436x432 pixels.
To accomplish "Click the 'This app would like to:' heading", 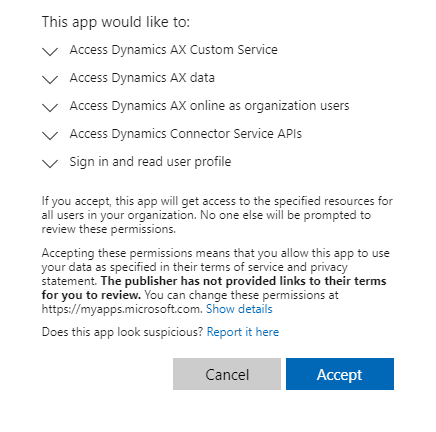I will click(x=116, y=22).
